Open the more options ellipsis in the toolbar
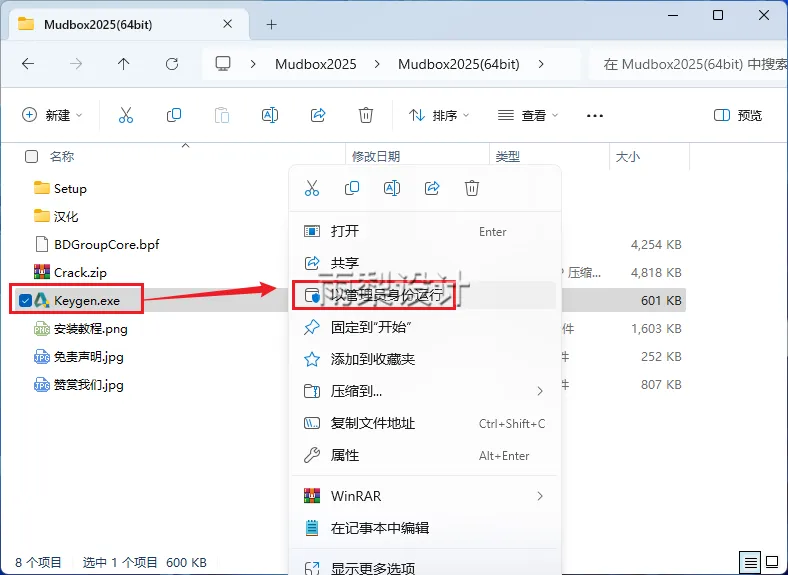Viewport: 788px width, 575px height. (x=595, y=116)
